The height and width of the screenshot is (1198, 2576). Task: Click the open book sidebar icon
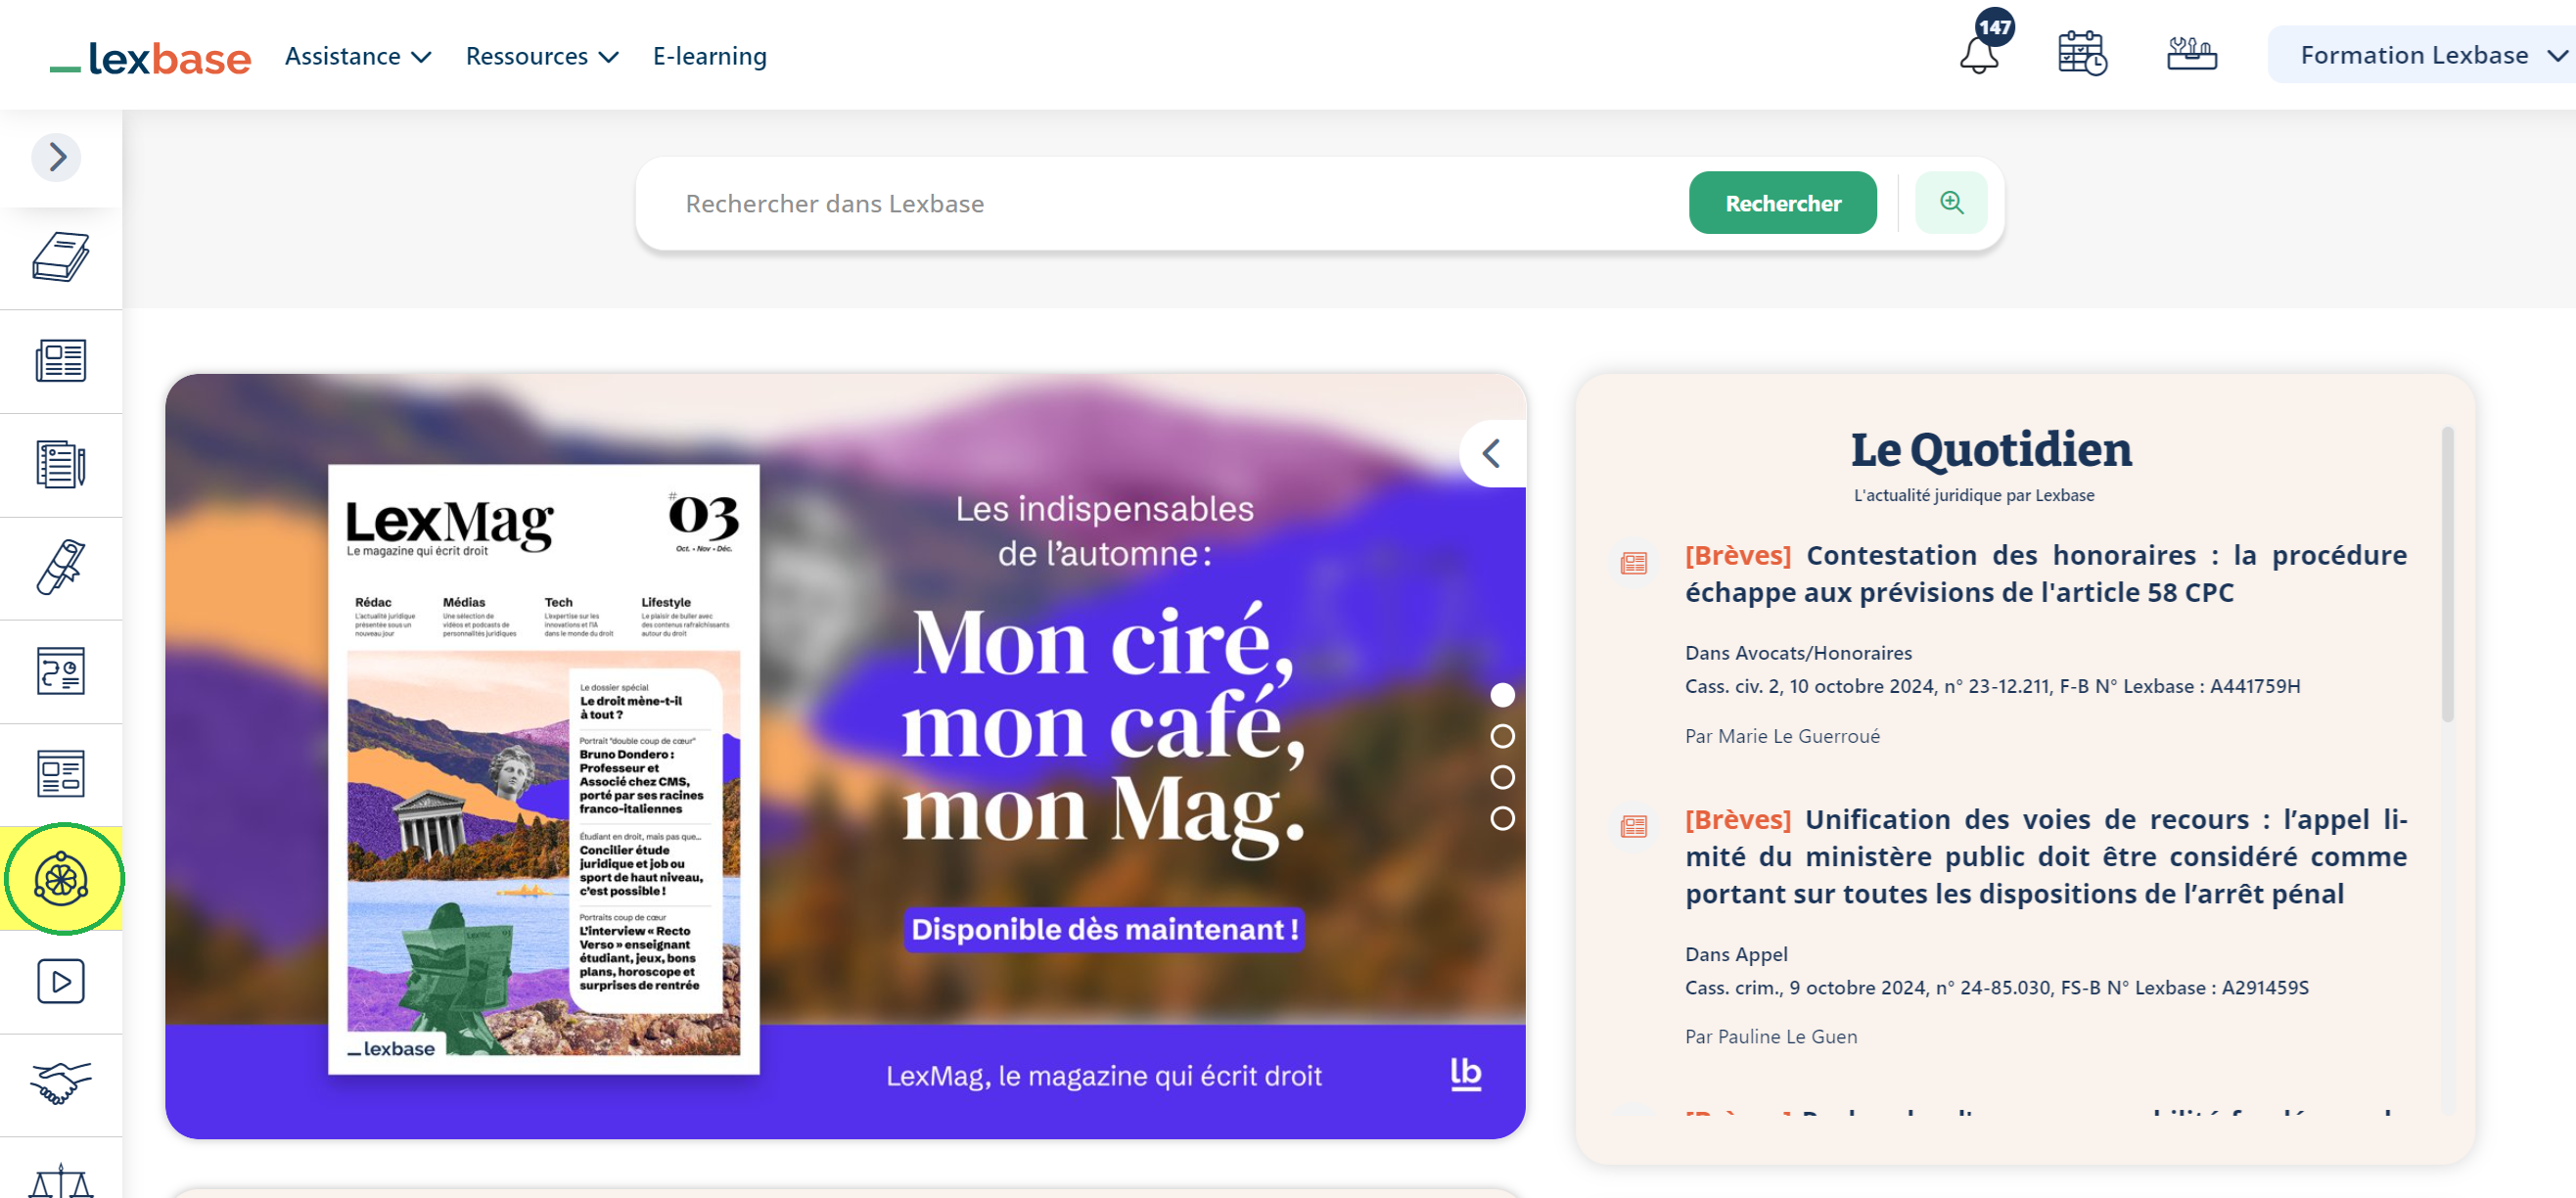(61, 257)
